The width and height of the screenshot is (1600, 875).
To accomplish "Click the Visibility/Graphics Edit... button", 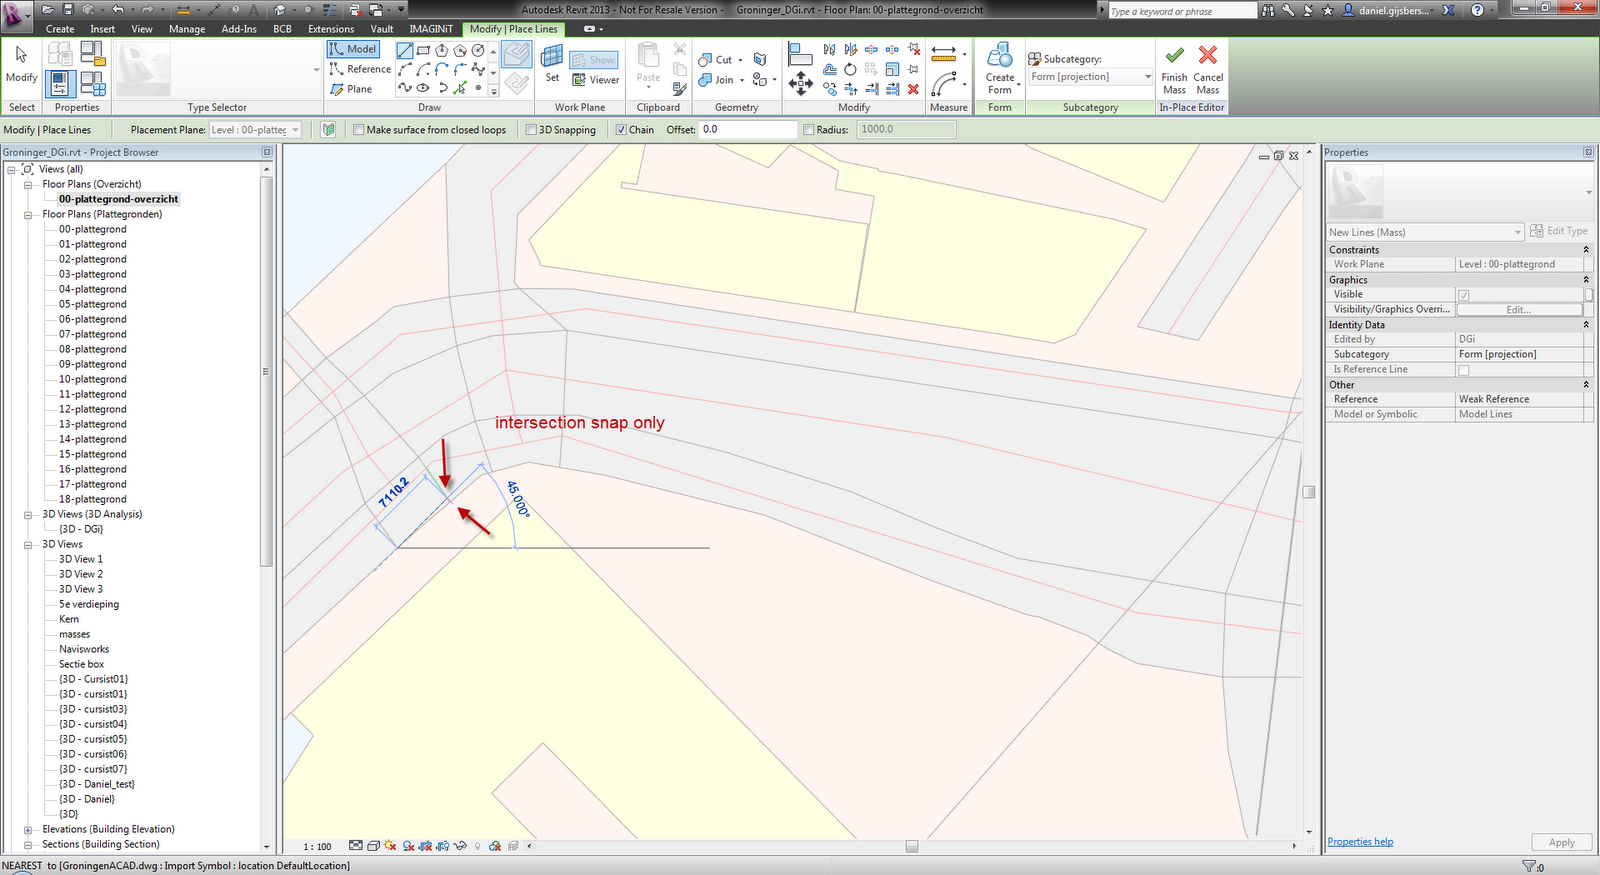I will pyautogui.click(x=1518, y=310).
